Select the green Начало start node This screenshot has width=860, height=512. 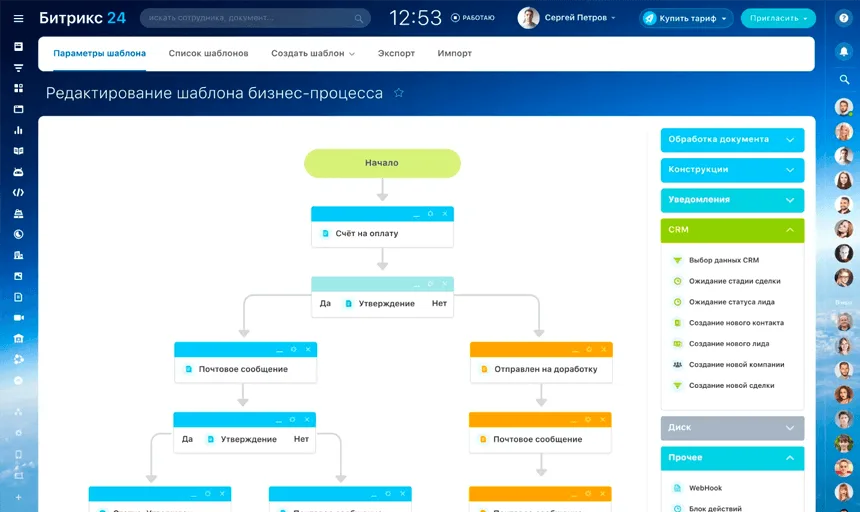click(382, 163)
